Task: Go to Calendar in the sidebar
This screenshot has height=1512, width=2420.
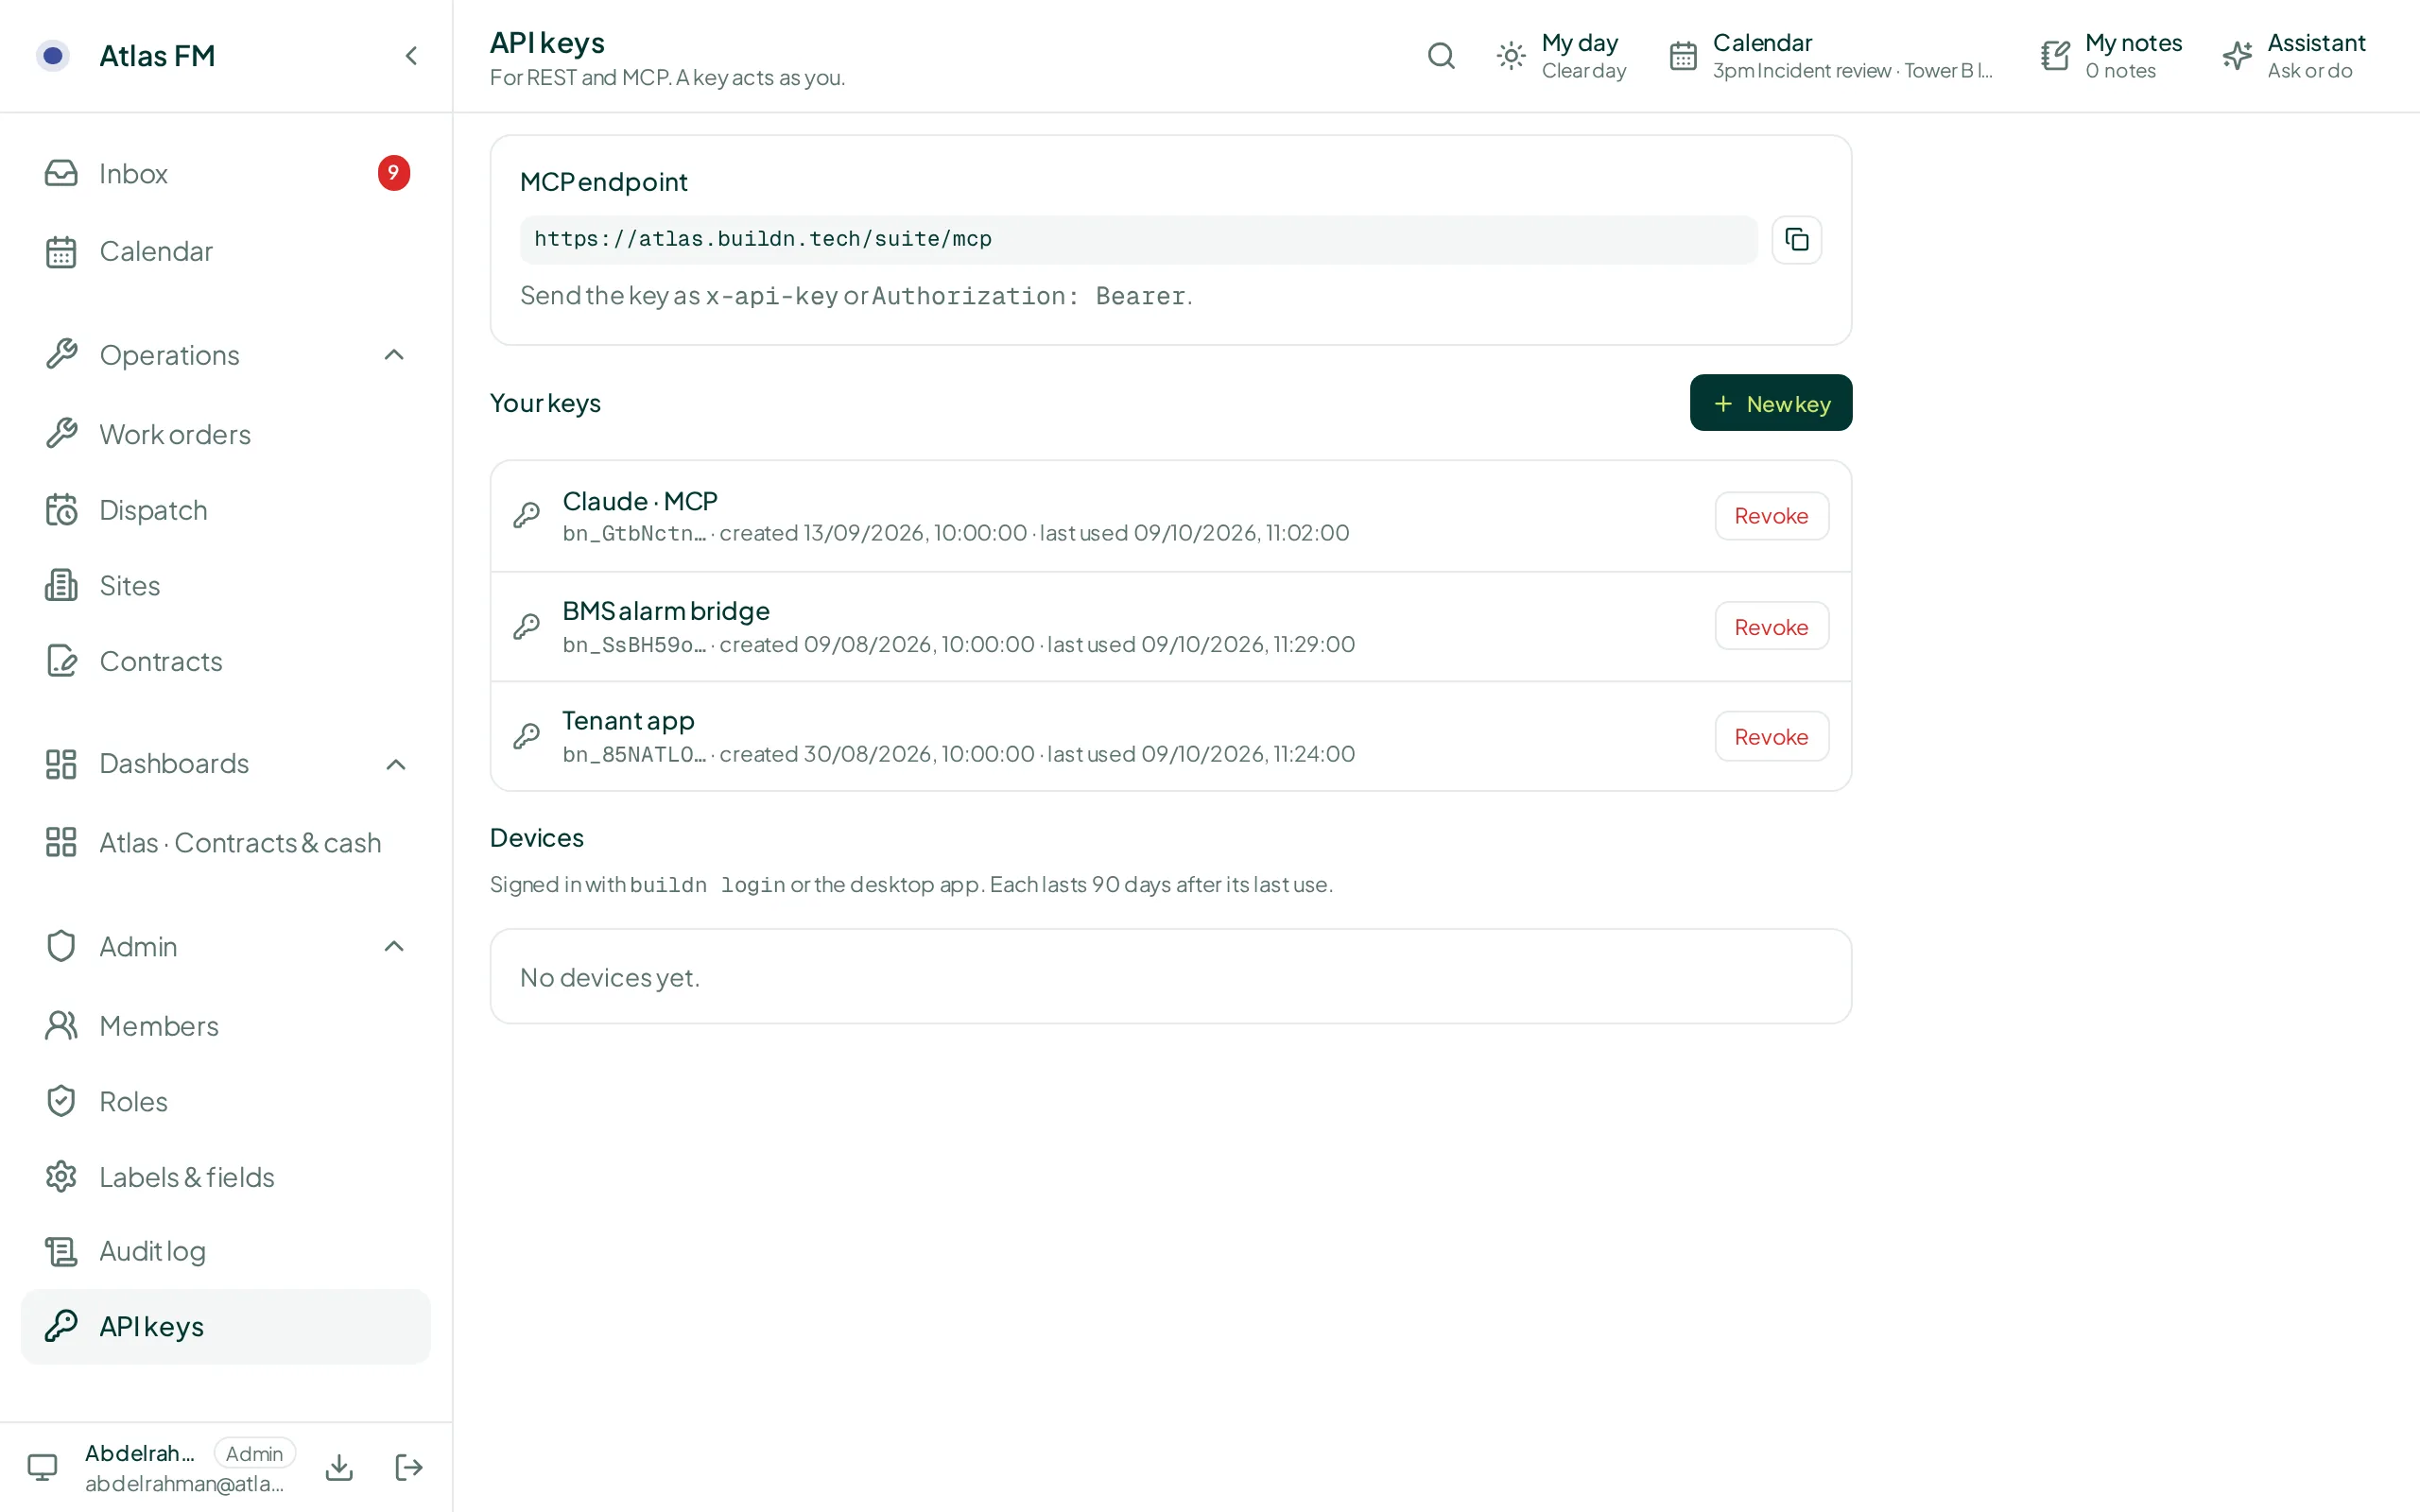Action: [x=226, y=252]
